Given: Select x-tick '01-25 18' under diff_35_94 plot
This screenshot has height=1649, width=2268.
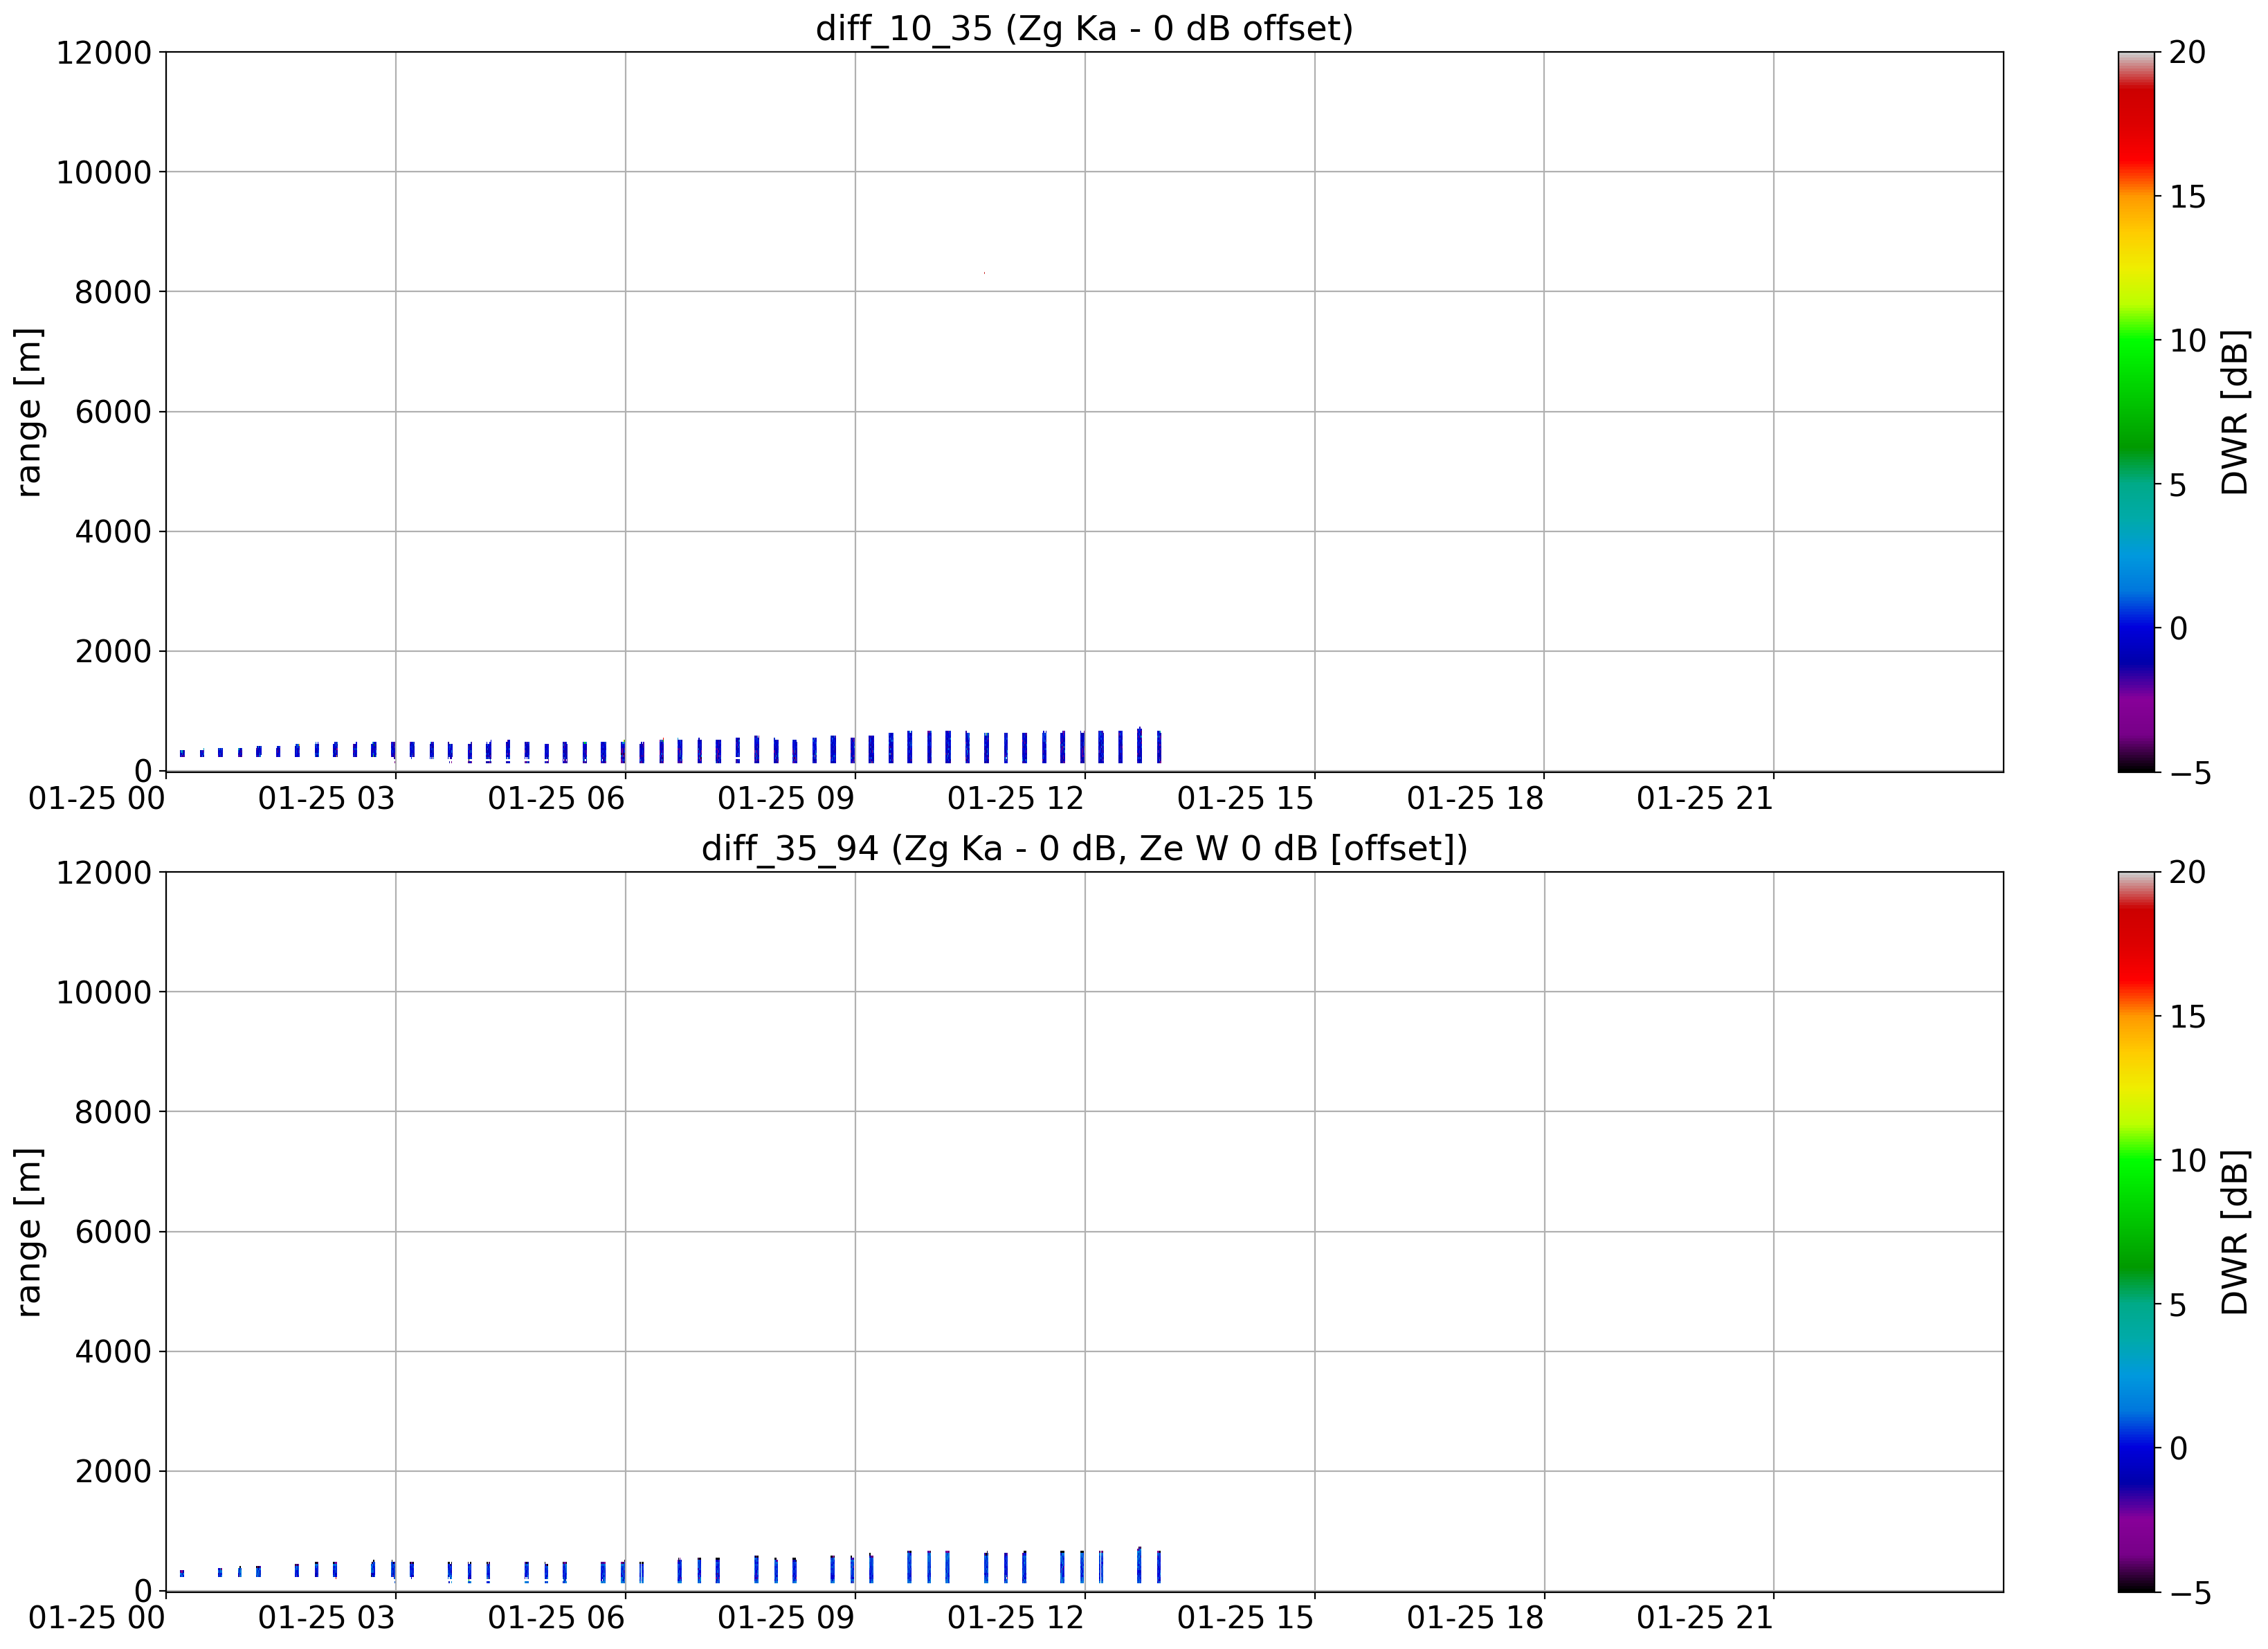Looking at the screenshot, I should click(x=1476, y=1618).
